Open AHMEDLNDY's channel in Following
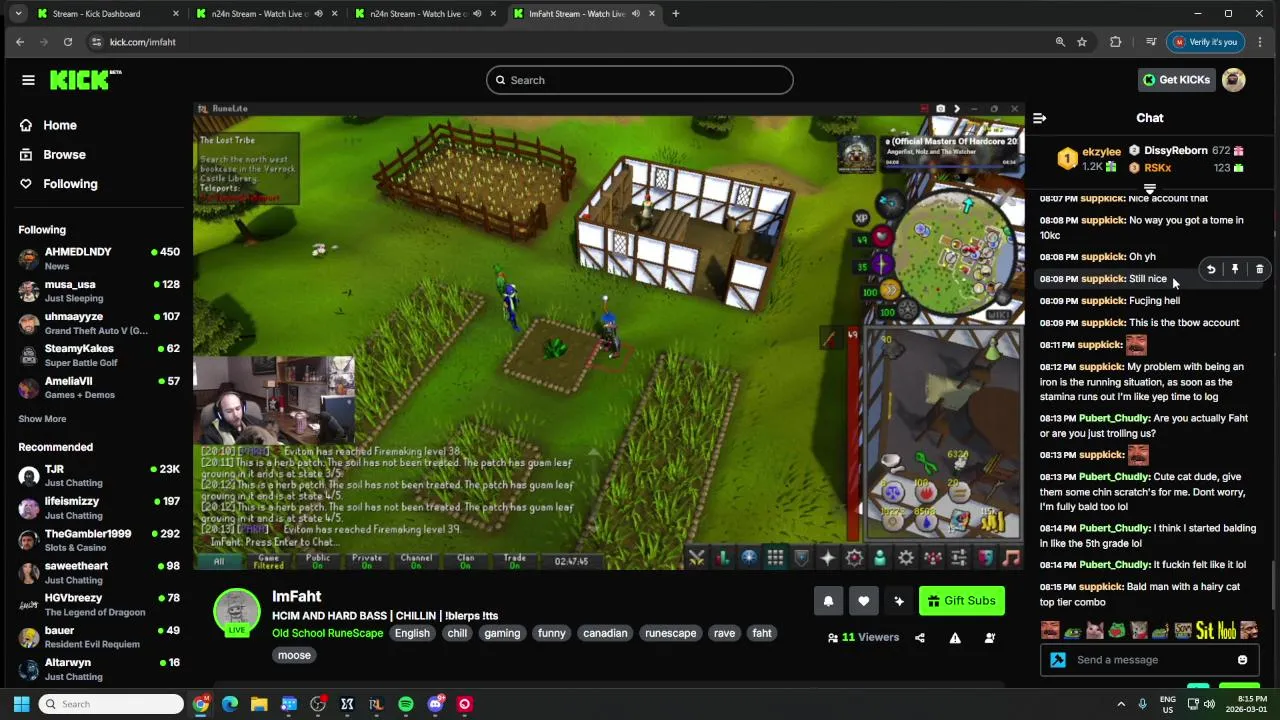 98,259
